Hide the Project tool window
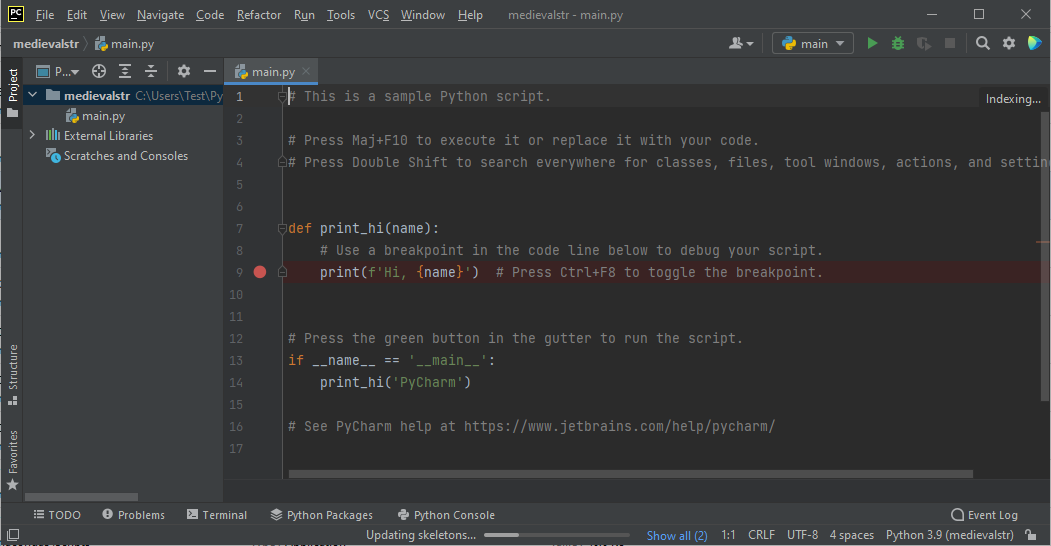 click(x=210, y=71)
